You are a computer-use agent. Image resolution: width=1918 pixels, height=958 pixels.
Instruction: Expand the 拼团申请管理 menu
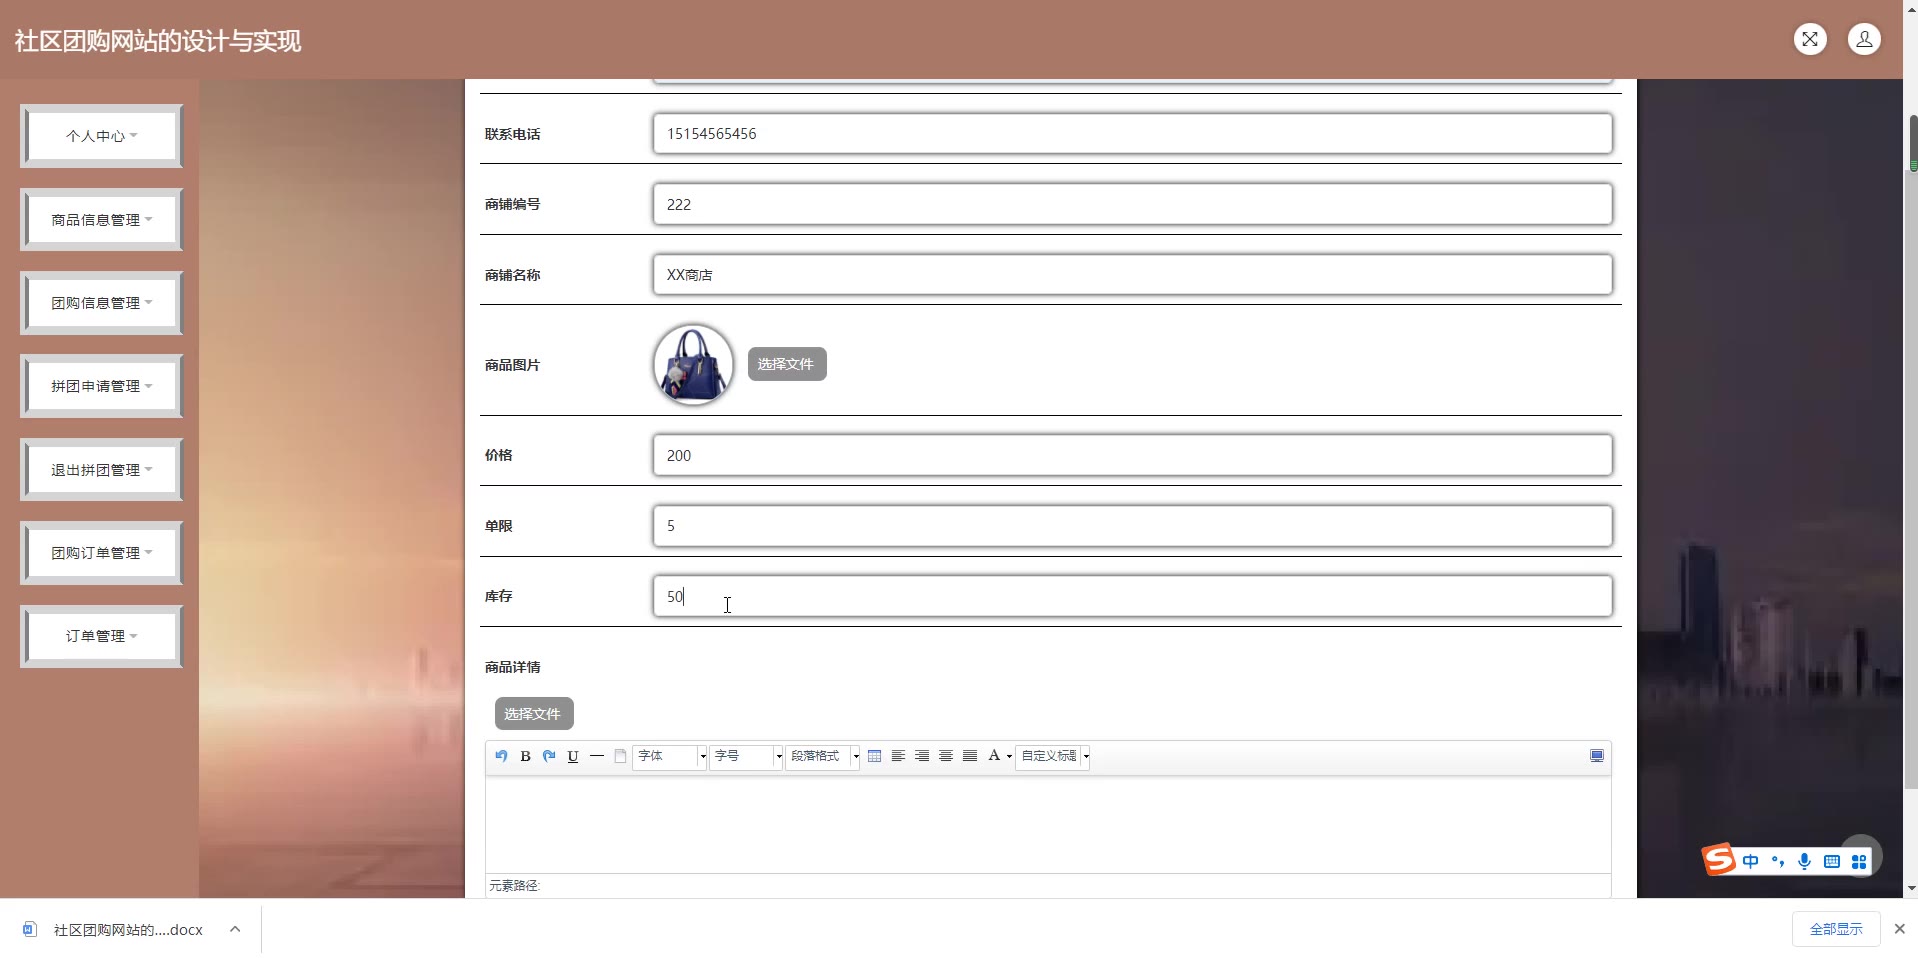click(101, 386)
